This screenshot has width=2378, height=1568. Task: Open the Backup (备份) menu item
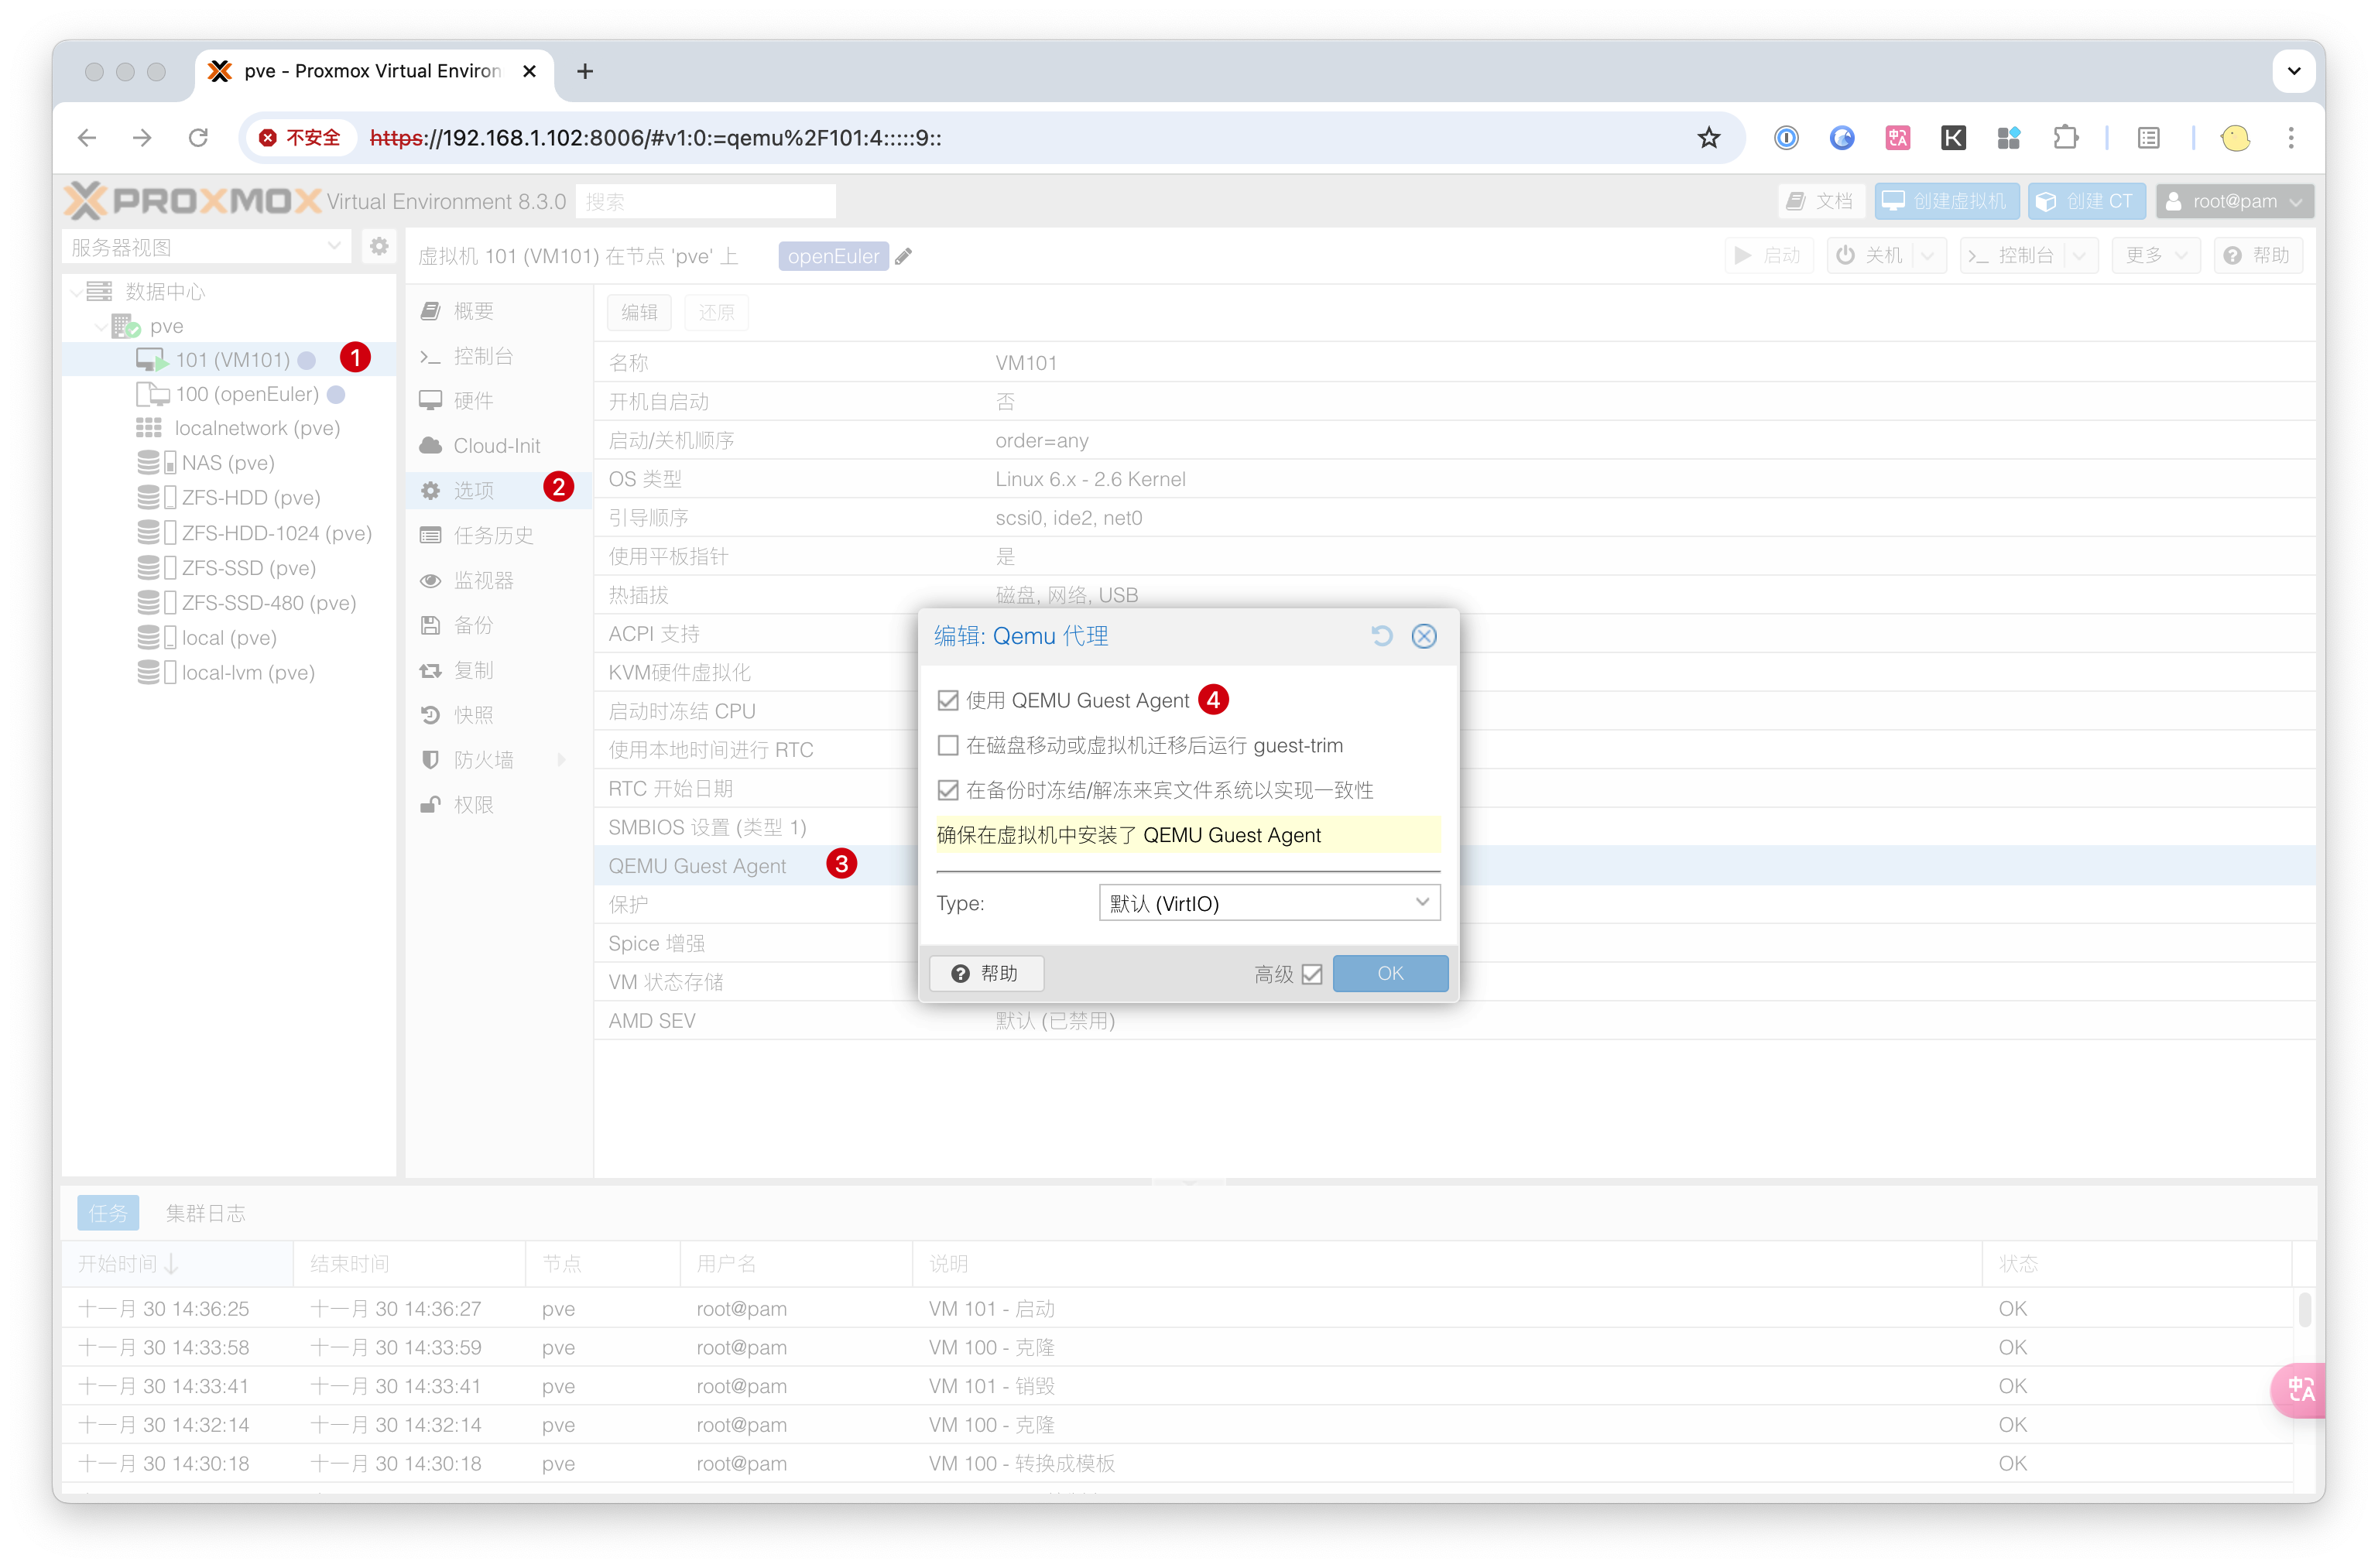click(x=497, y=625)
